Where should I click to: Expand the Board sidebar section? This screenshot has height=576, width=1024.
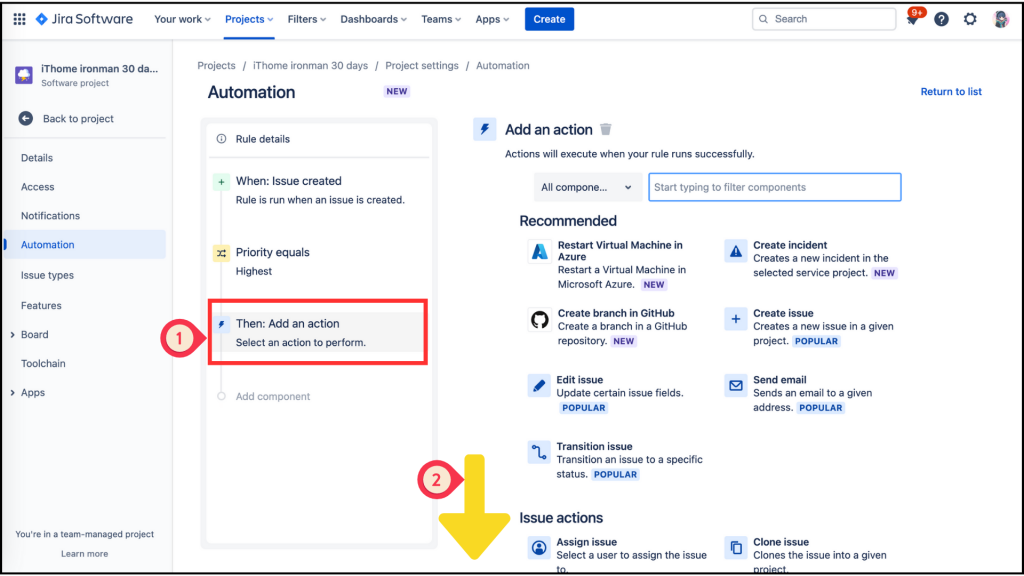(12, 335)
